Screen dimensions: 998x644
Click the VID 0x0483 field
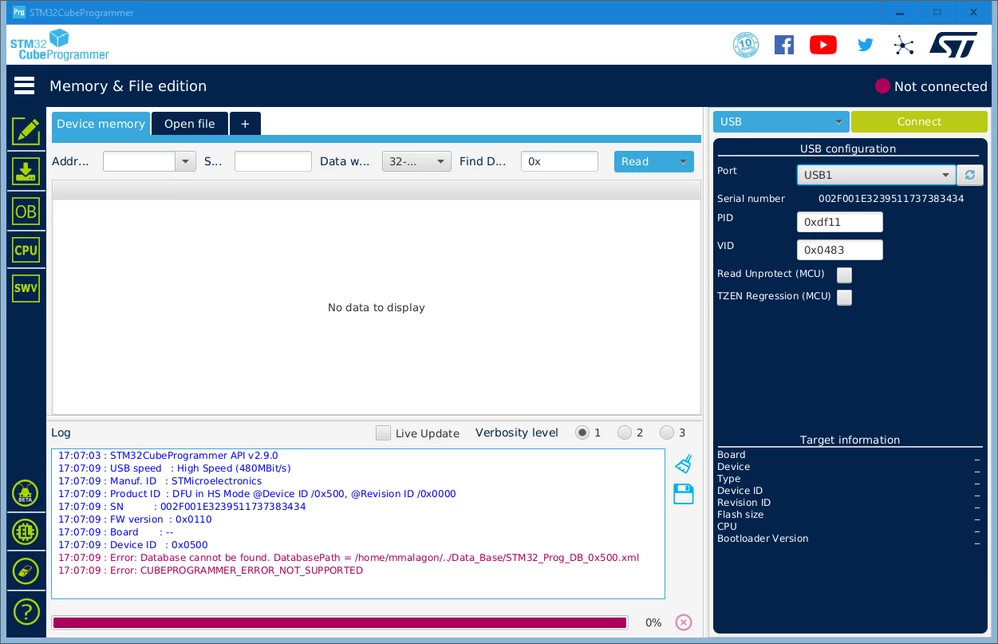(x=840, y=250)
